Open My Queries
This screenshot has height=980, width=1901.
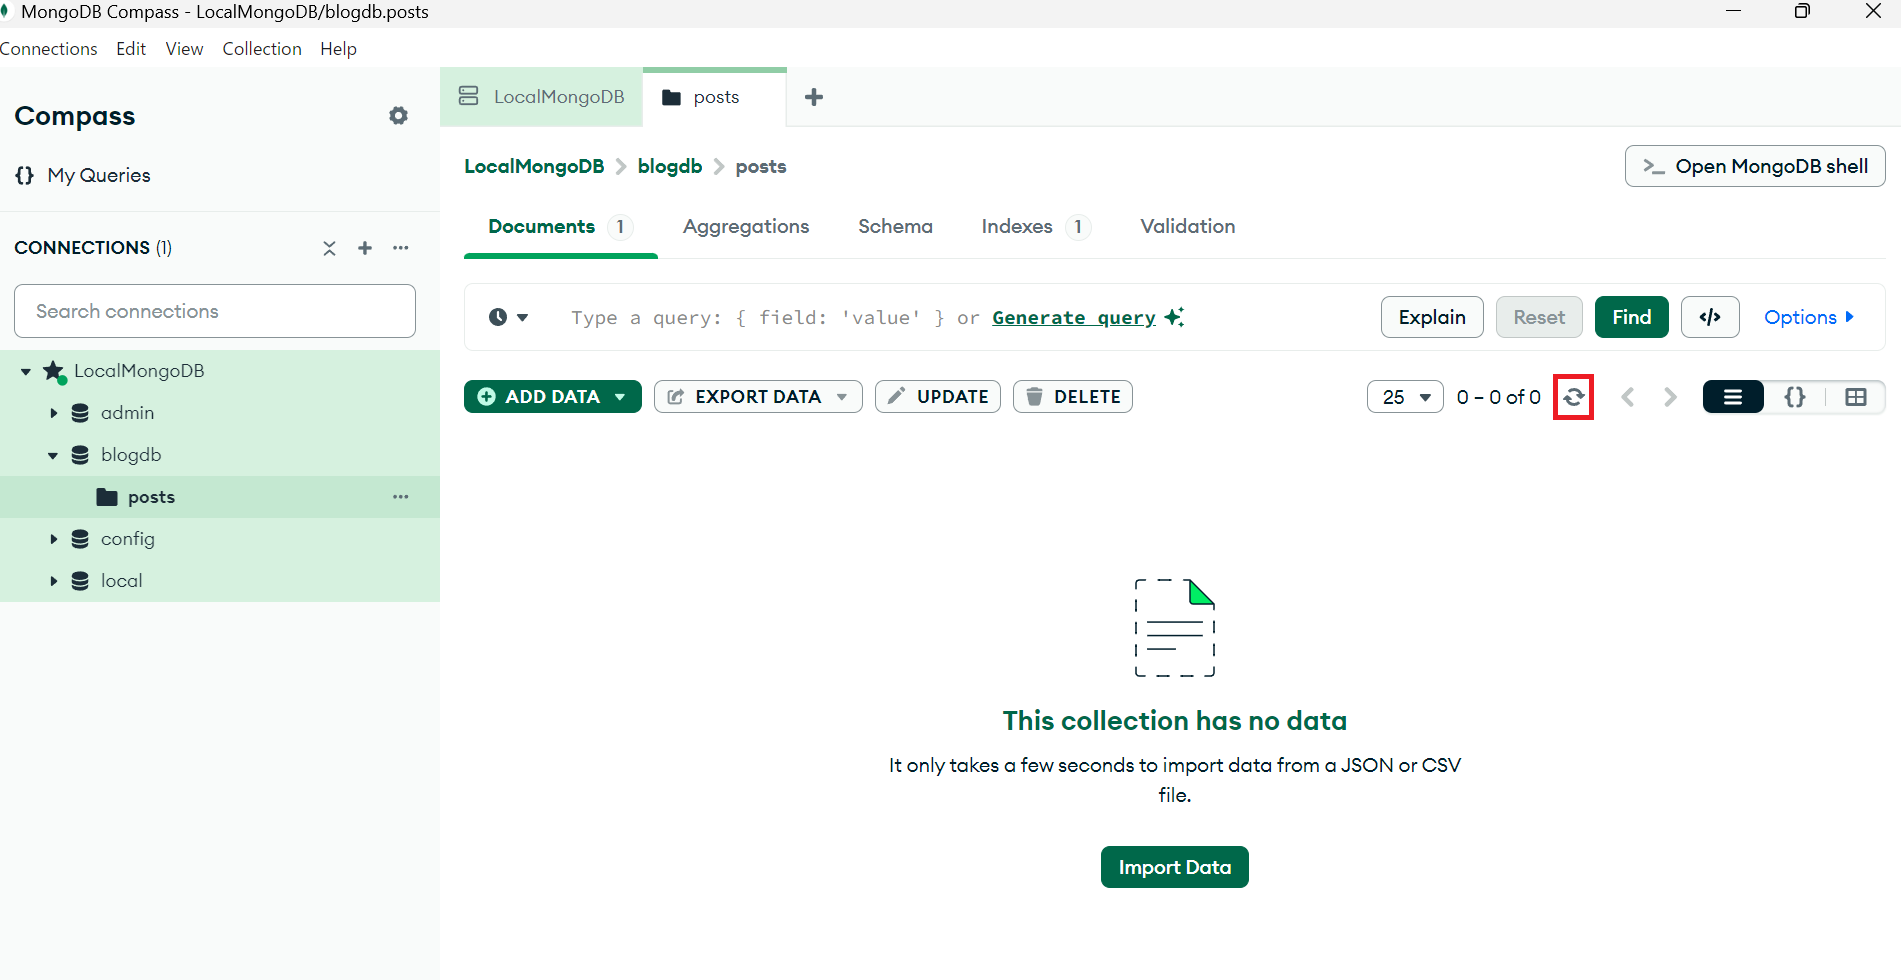point(83,175)
